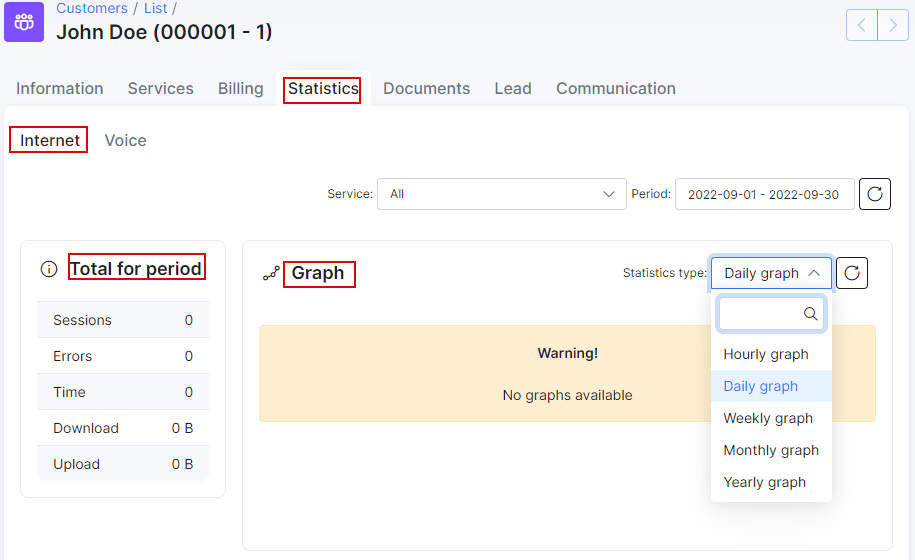This screenshot has height=560, width=915.
Task: Go to next customer arrow
Action: coord(893,25)
